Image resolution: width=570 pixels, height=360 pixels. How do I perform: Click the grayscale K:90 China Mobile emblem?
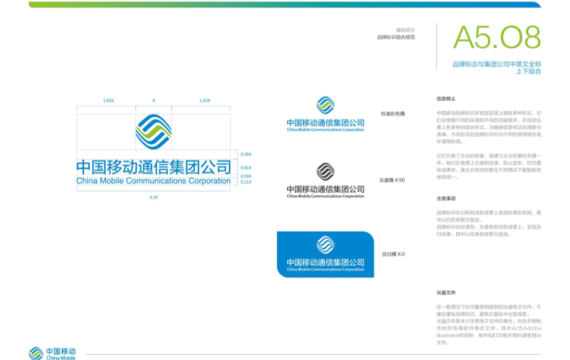325,171
